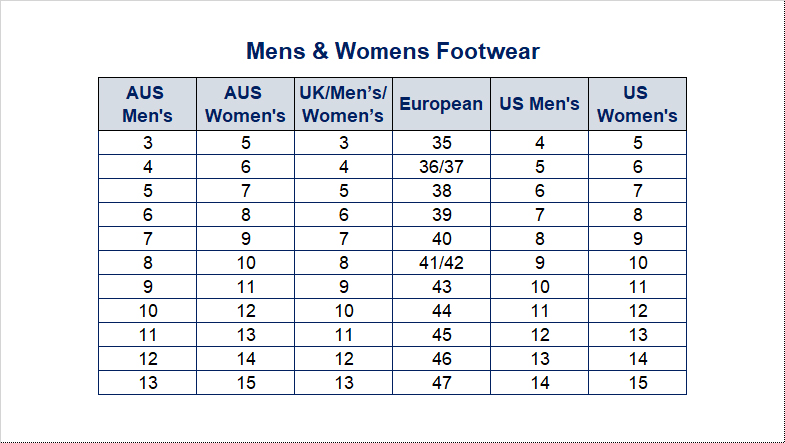Click the 'Mens & Womens Footwear' title
The height and width of the screenshot is (443, 785).
point(392,51)
